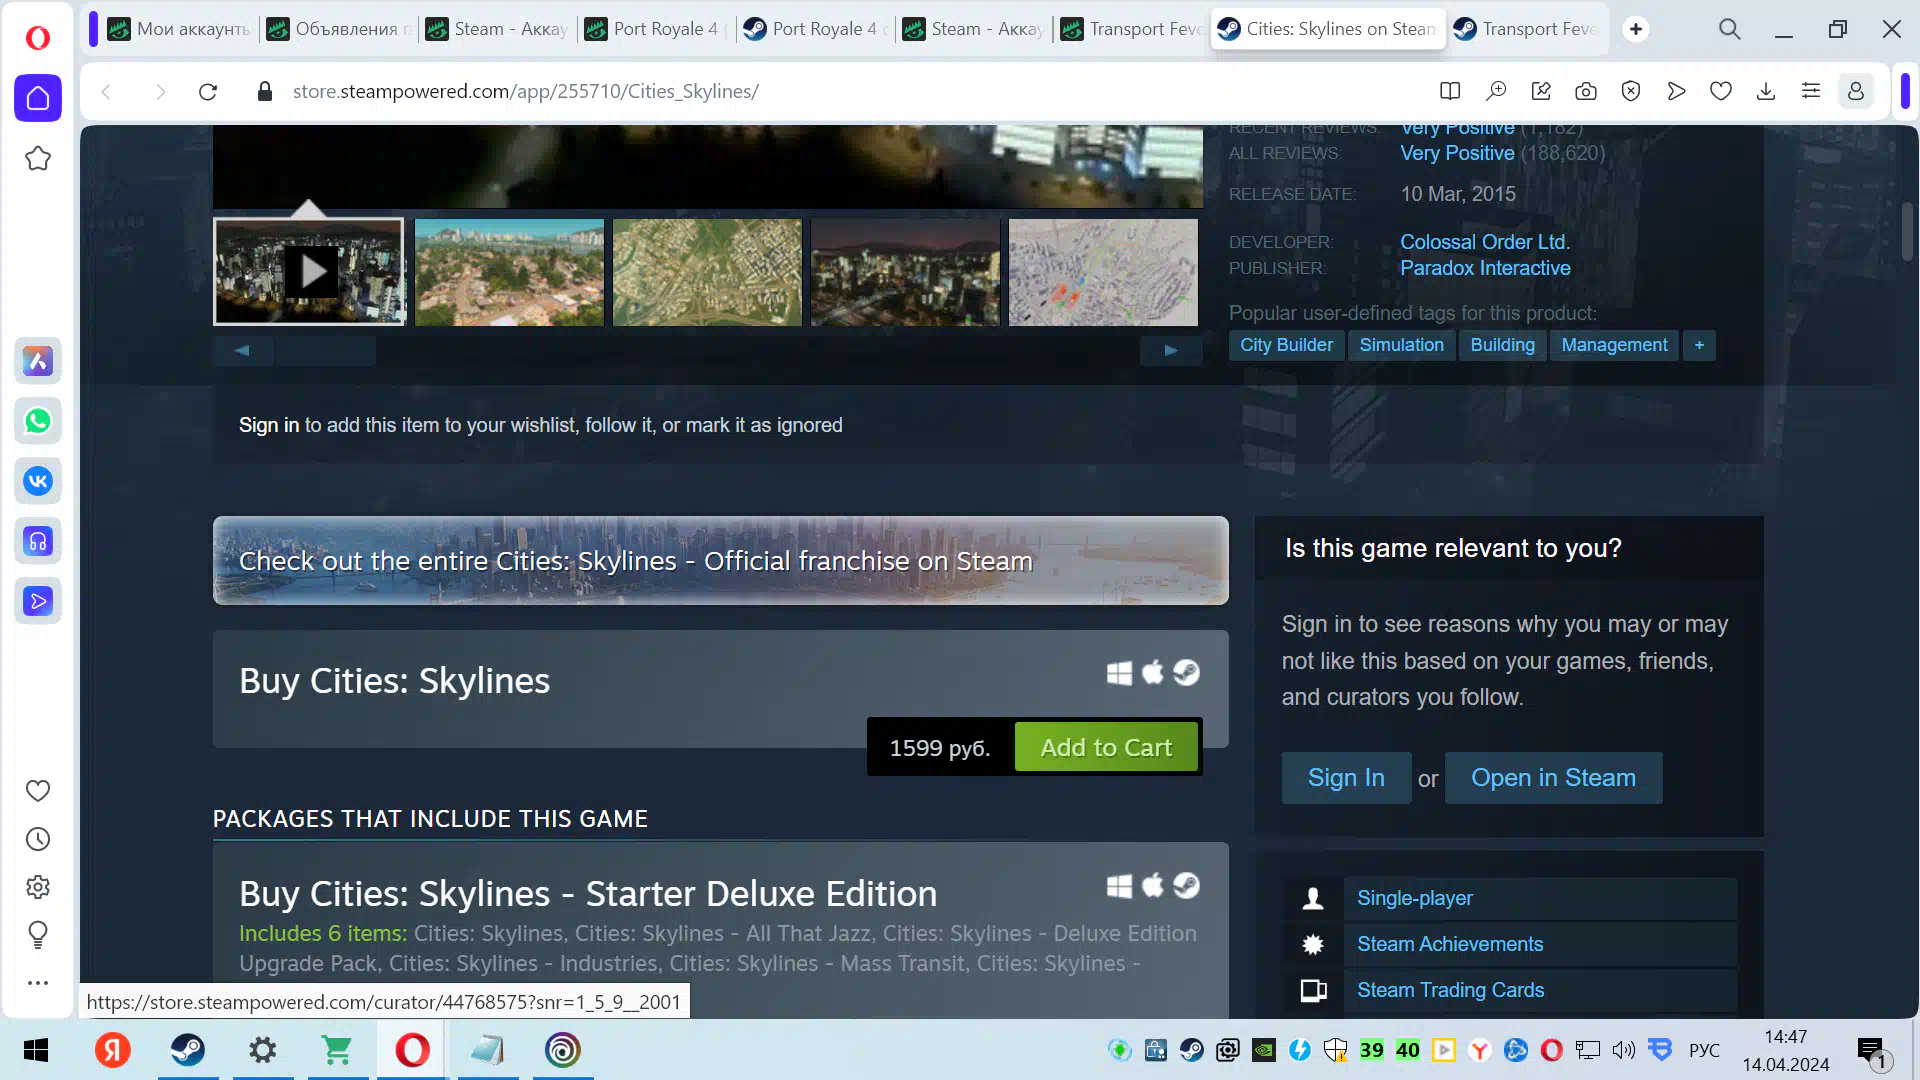Open the Opera sidebar Home button

(38, 98)
